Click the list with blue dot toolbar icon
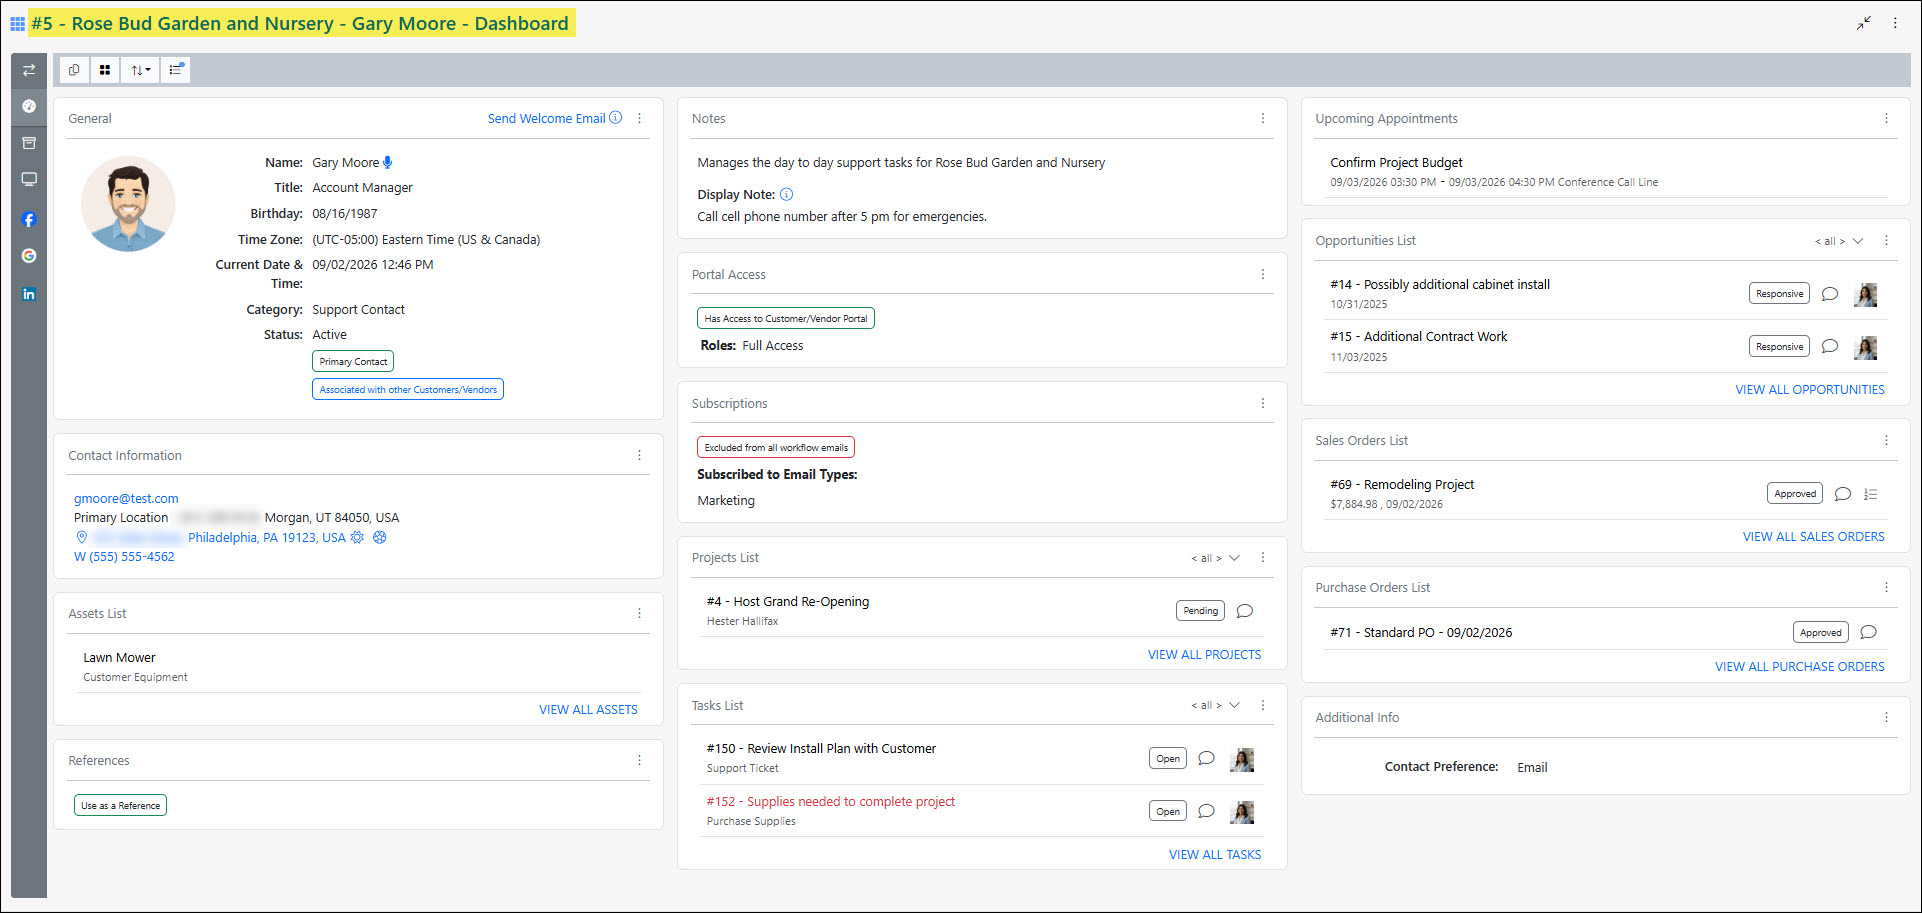Viewport: 1922px width, 913px height. click(176, 70)
